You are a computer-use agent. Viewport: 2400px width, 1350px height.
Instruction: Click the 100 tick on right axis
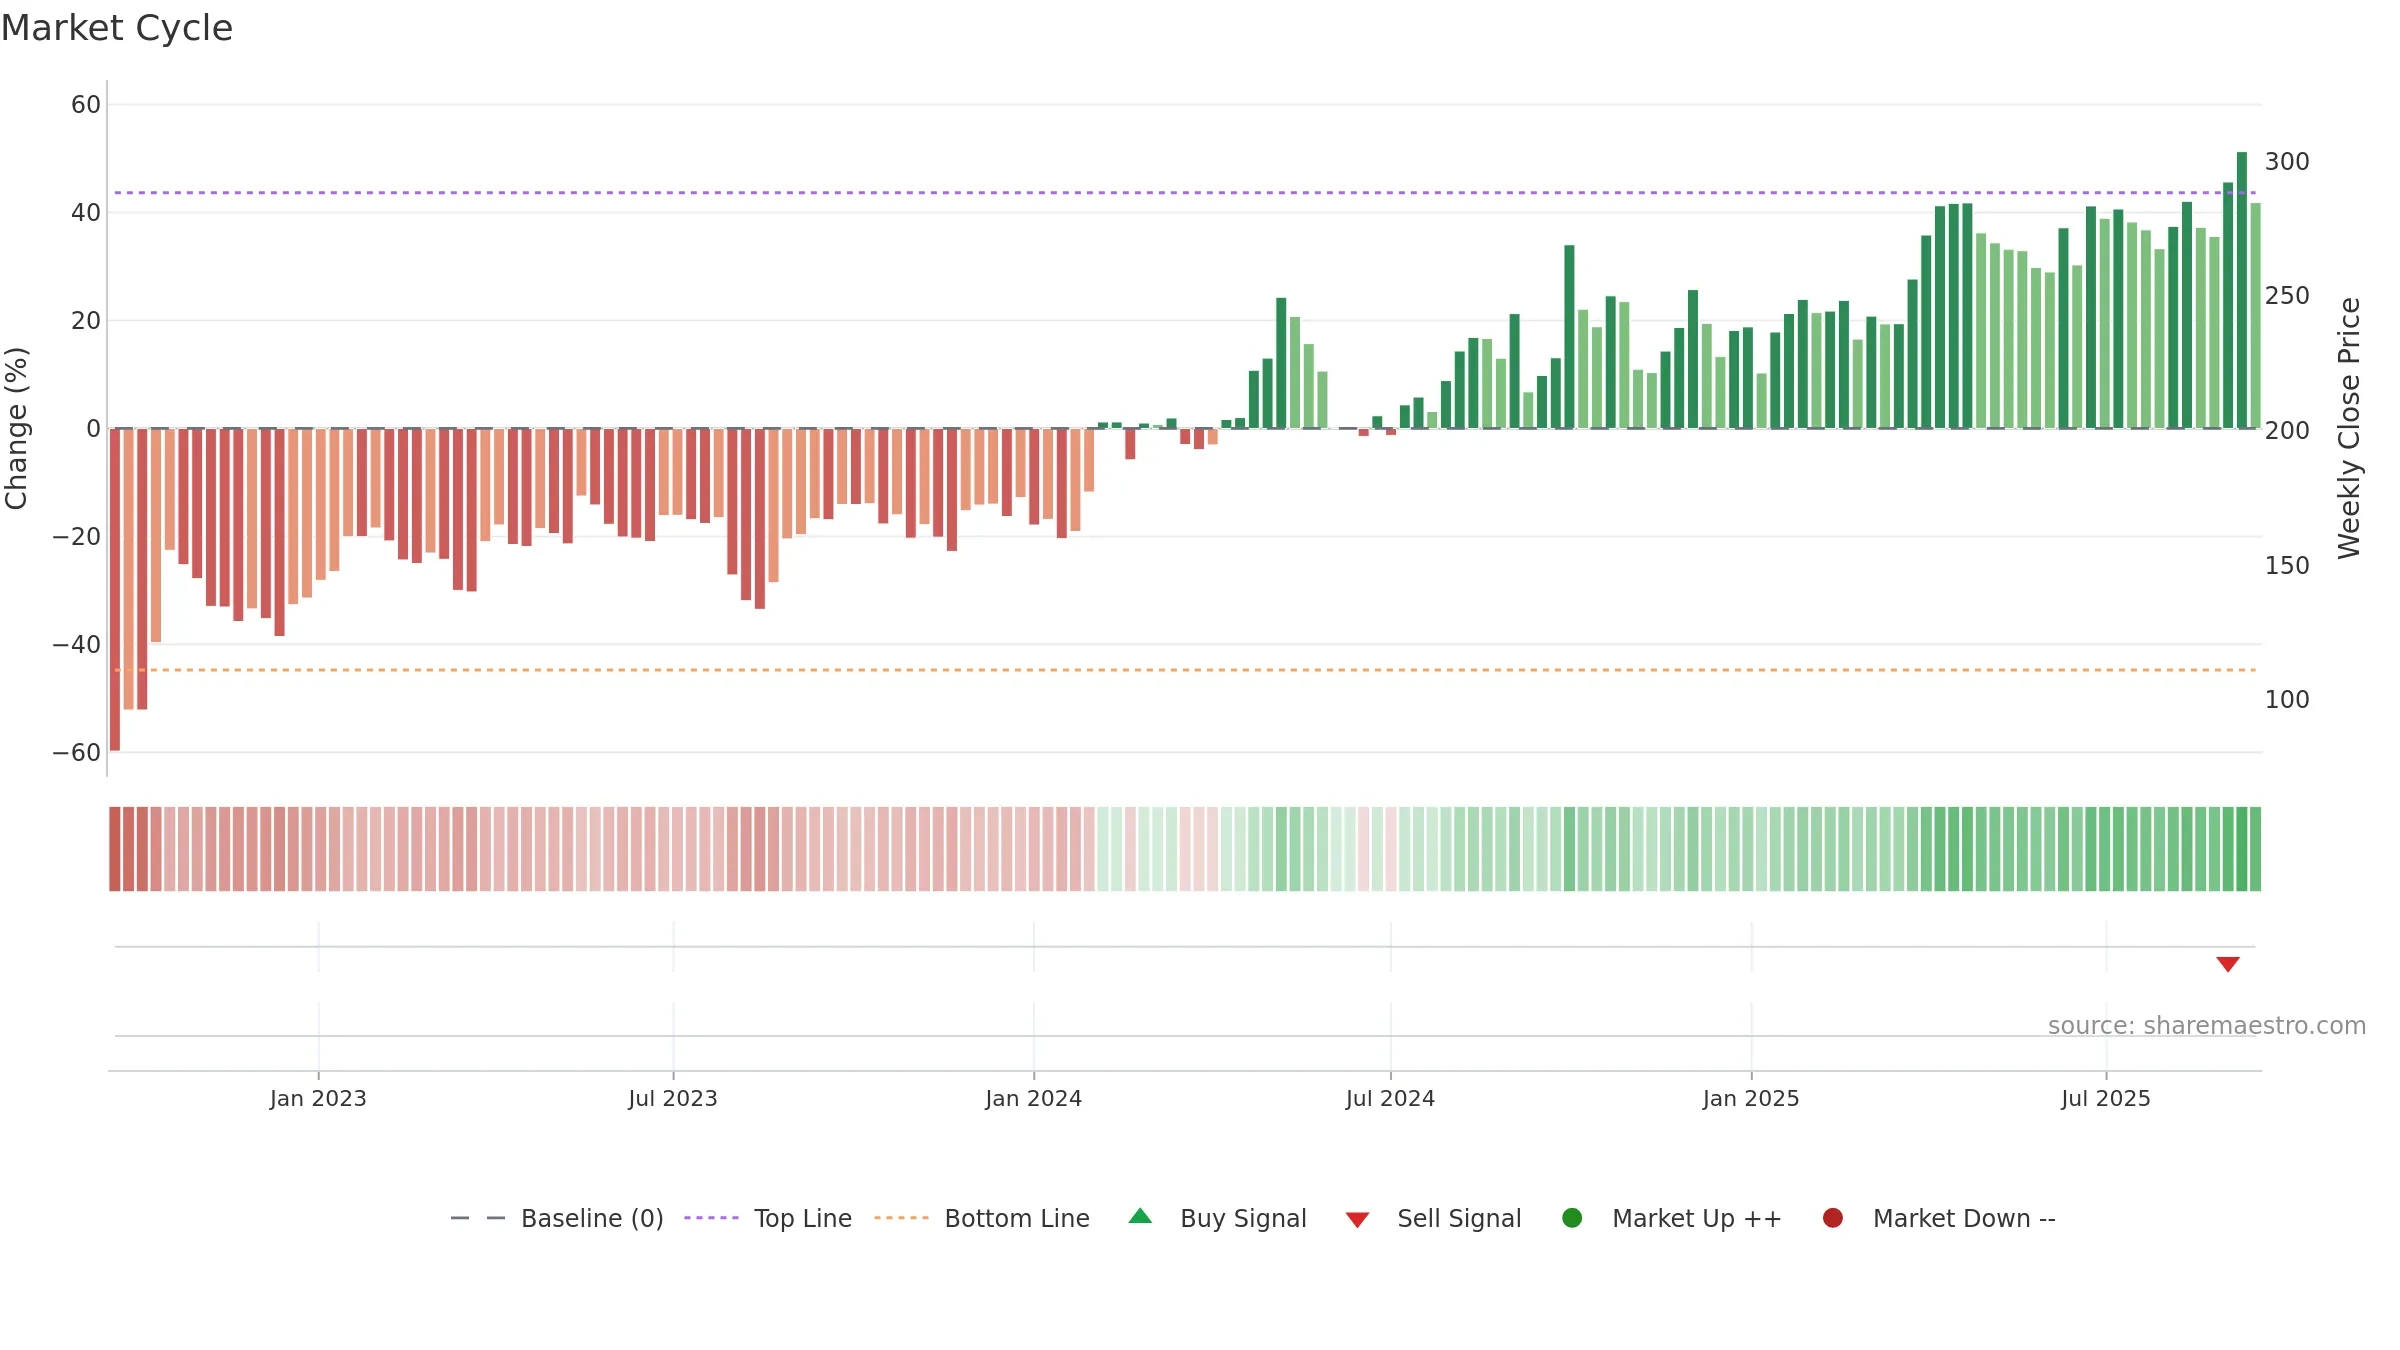click(x=2287, y=700)
